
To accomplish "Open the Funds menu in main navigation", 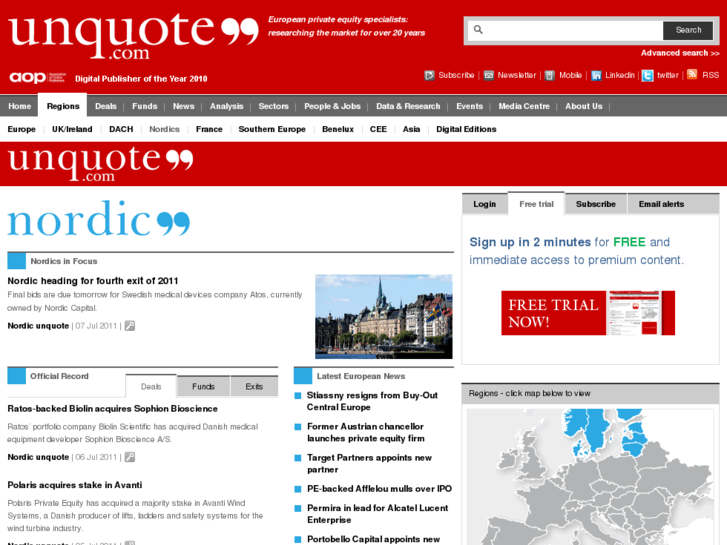I will 145,106.
